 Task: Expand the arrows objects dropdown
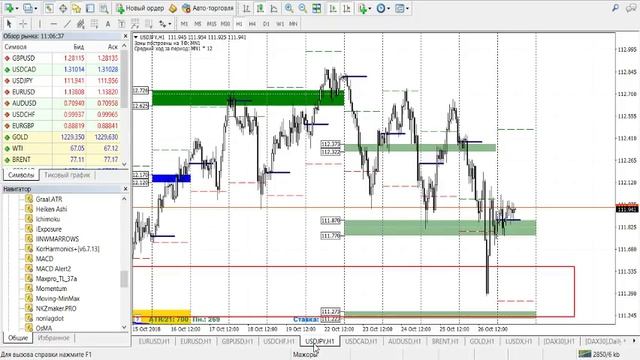tap(170, 24)
